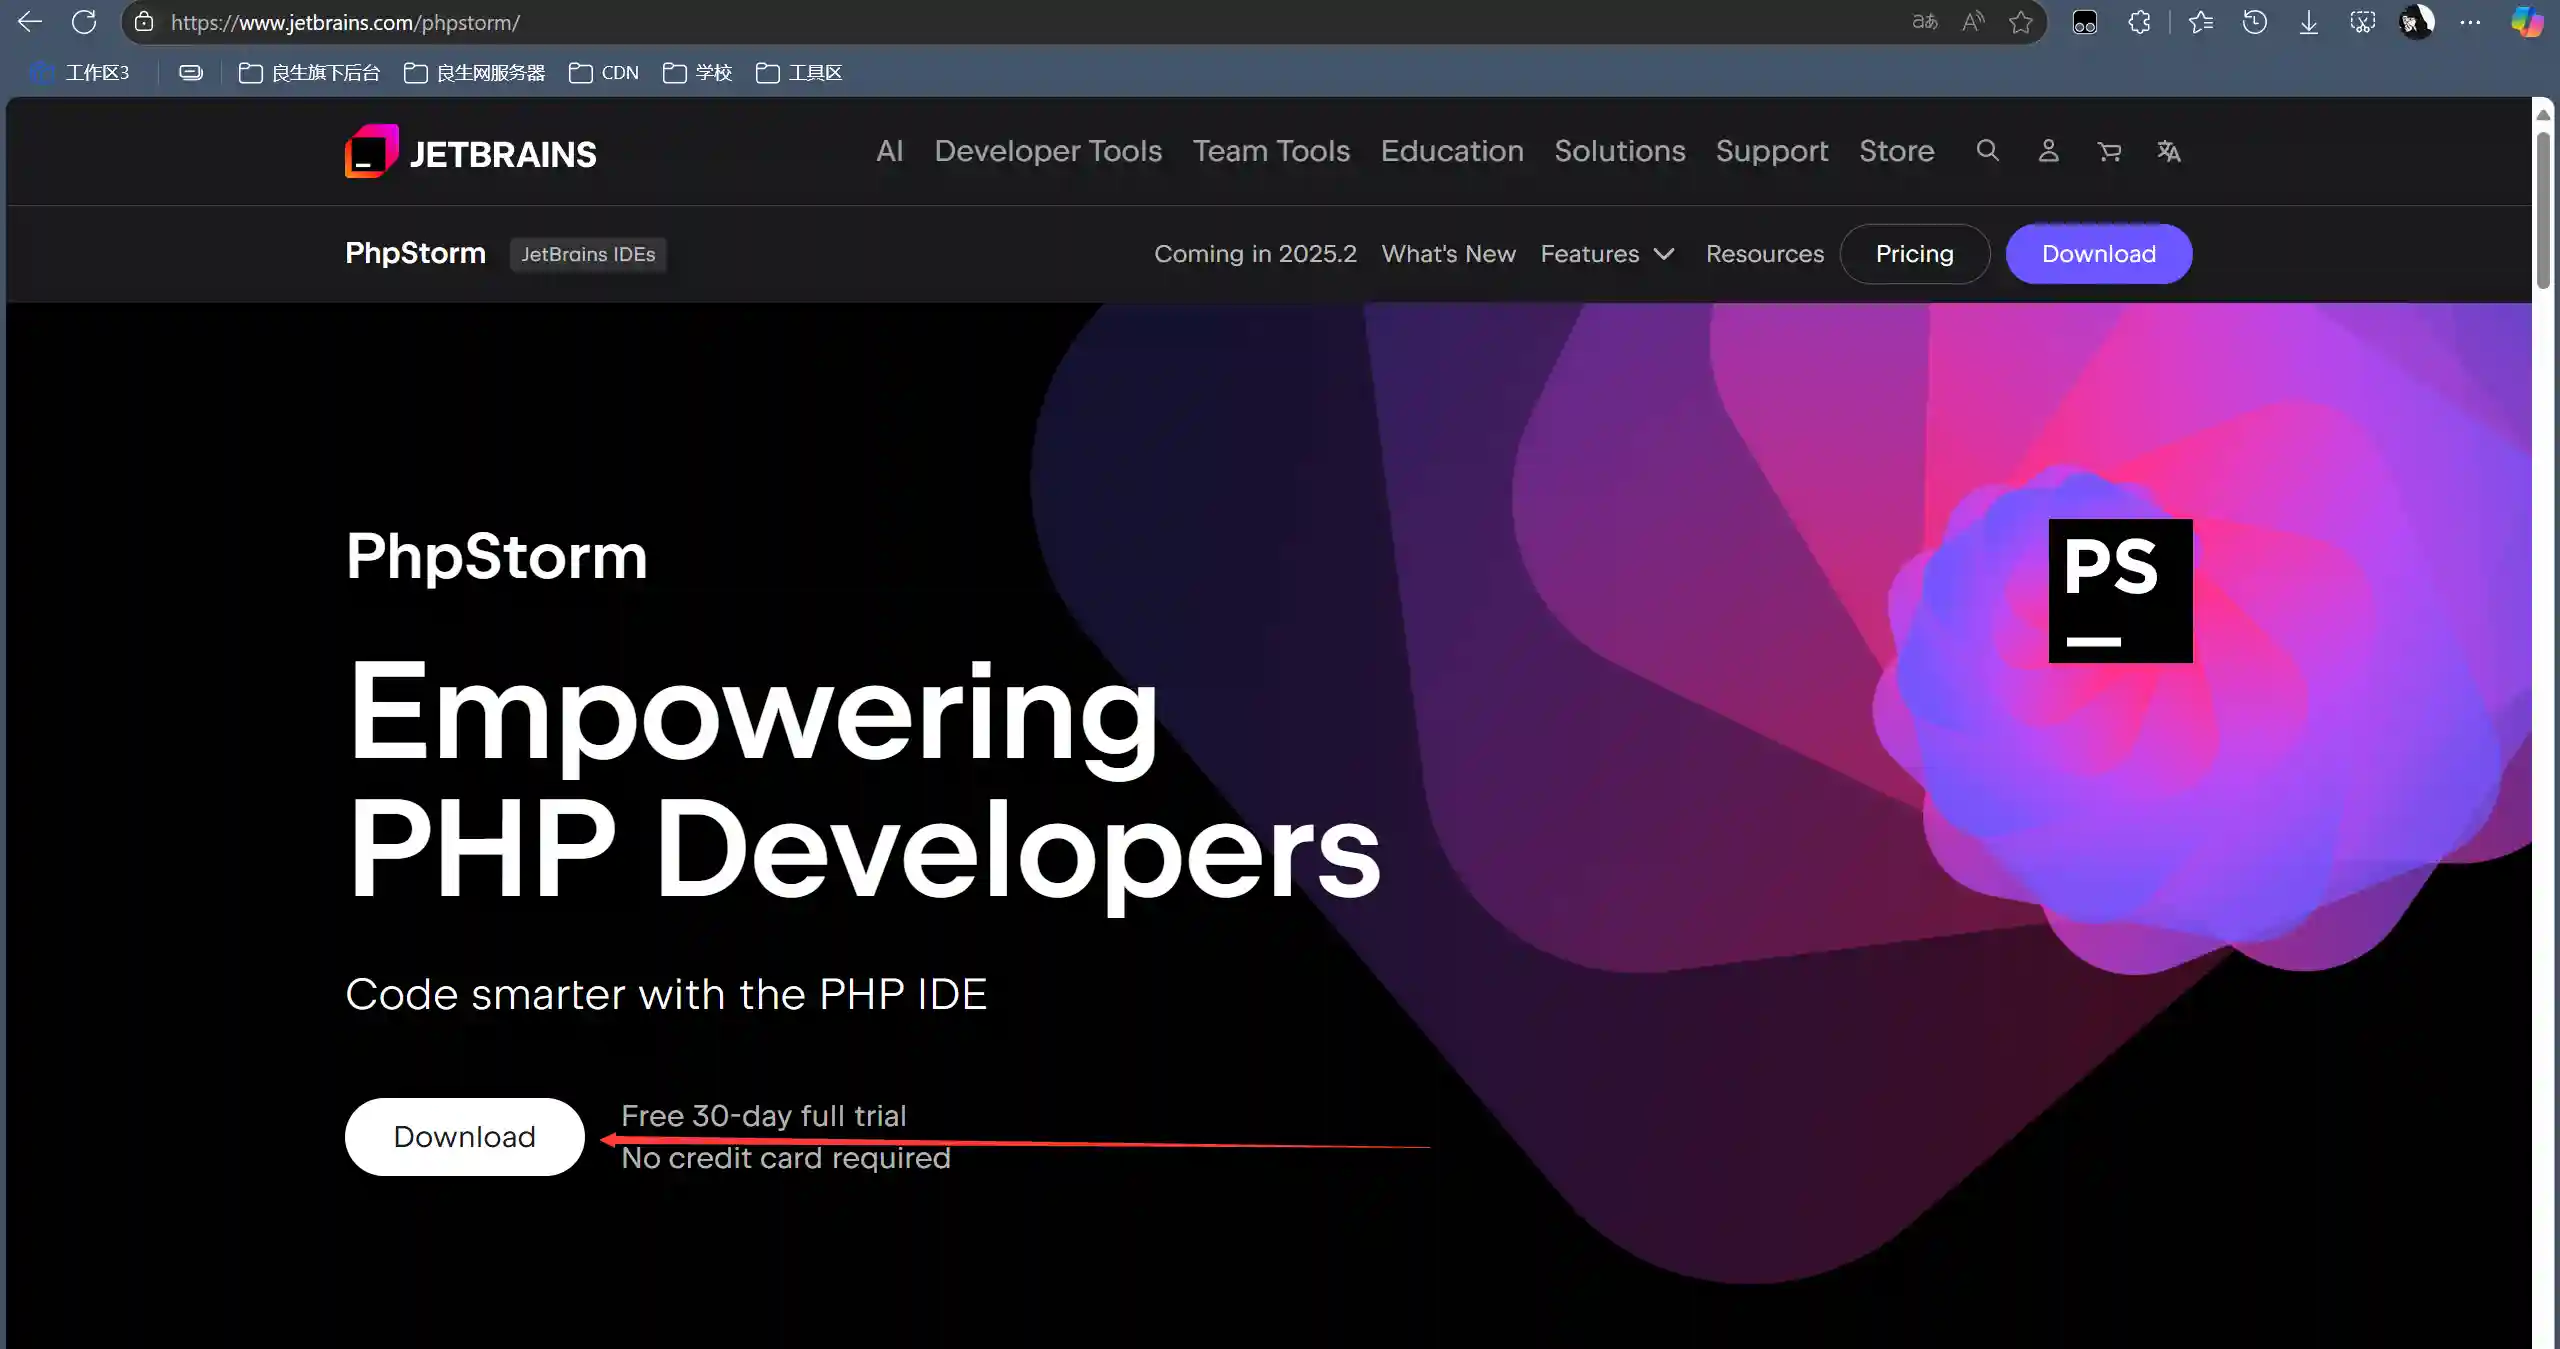Click the scrollbar up arrow
2560x1349 pixels.
tap(2544, 115)
